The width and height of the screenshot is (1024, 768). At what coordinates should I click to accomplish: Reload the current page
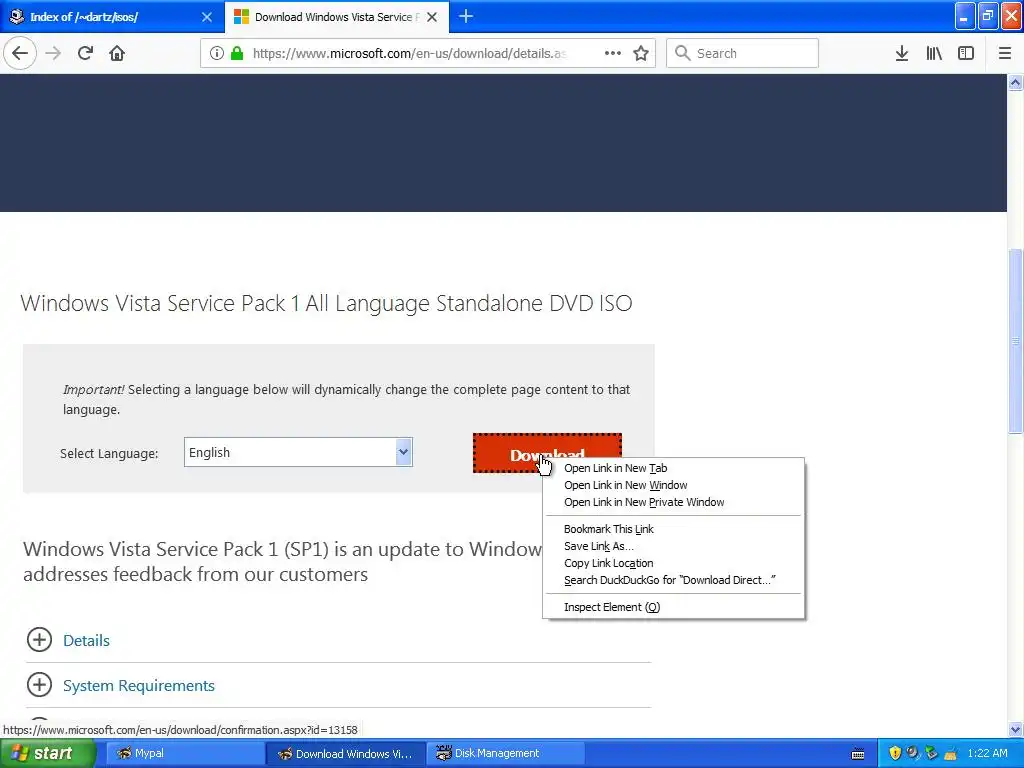pyautogui.click(x=85, y=53)
